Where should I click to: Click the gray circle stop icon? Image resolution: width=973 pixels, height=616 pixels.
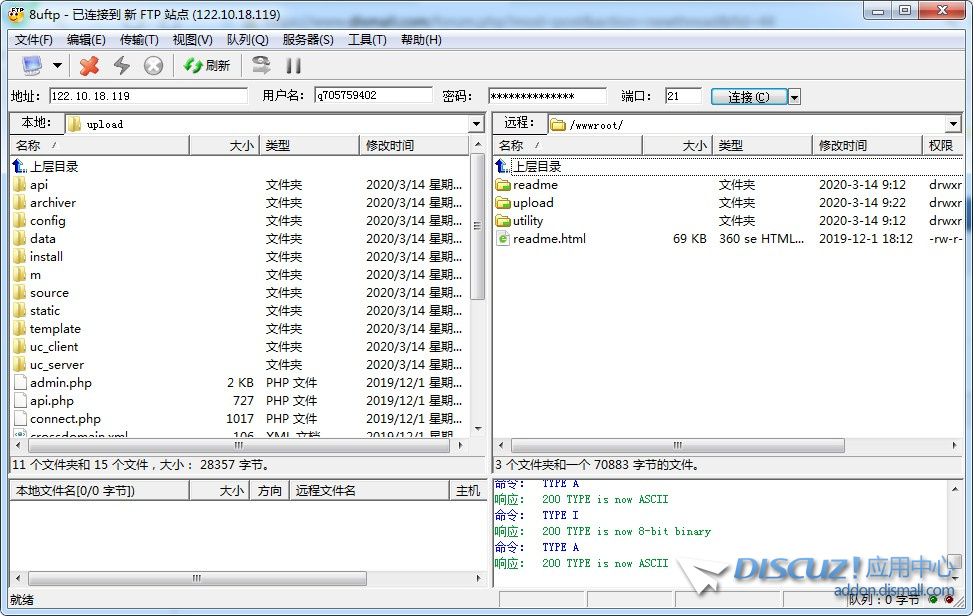coord(153,66)
